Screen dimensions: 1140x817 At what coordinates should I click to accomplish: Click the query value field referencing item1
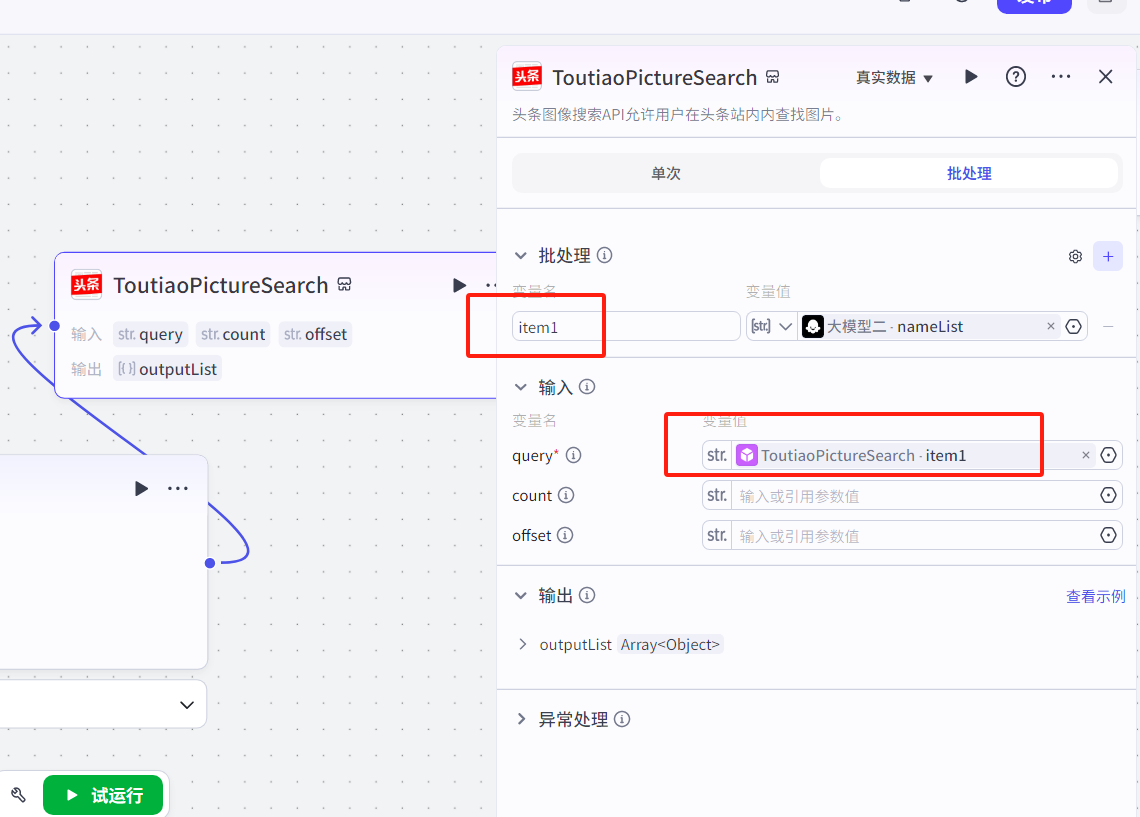[x=912, y=456]
